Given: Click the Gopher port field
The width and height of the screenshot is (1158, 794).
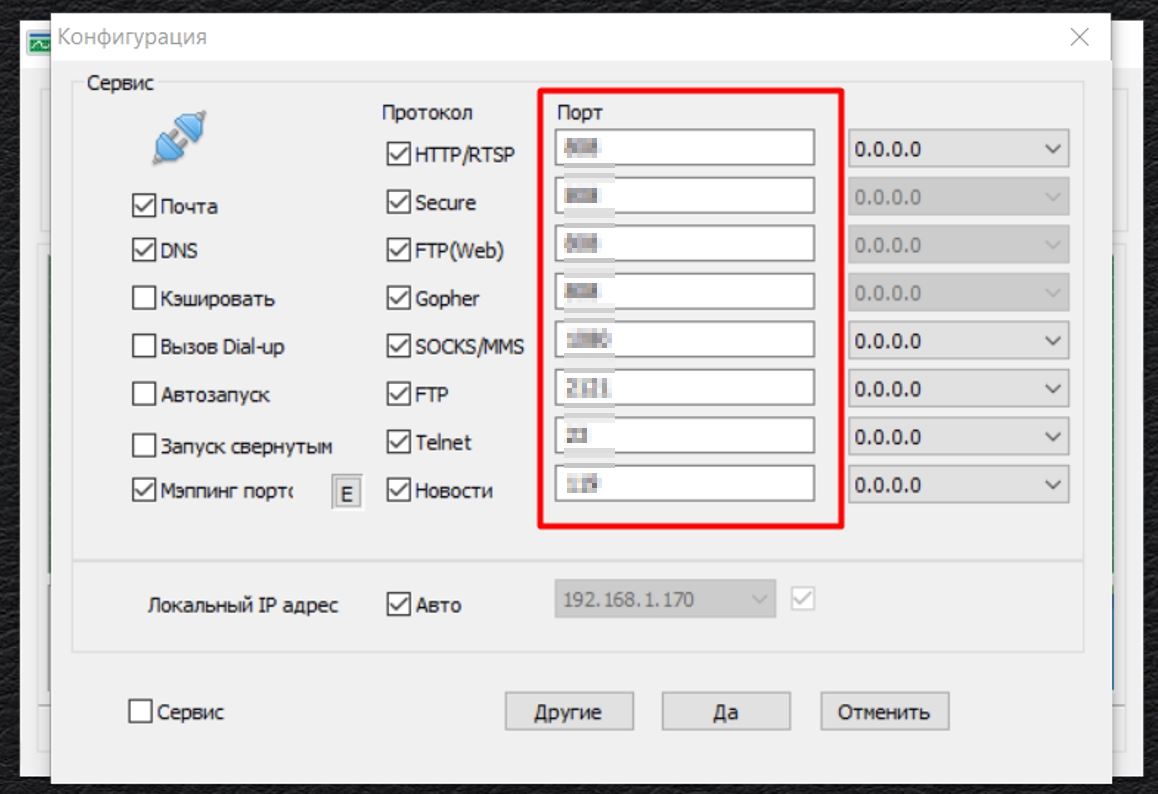Looking at the screenshot, I should point(685,292).
